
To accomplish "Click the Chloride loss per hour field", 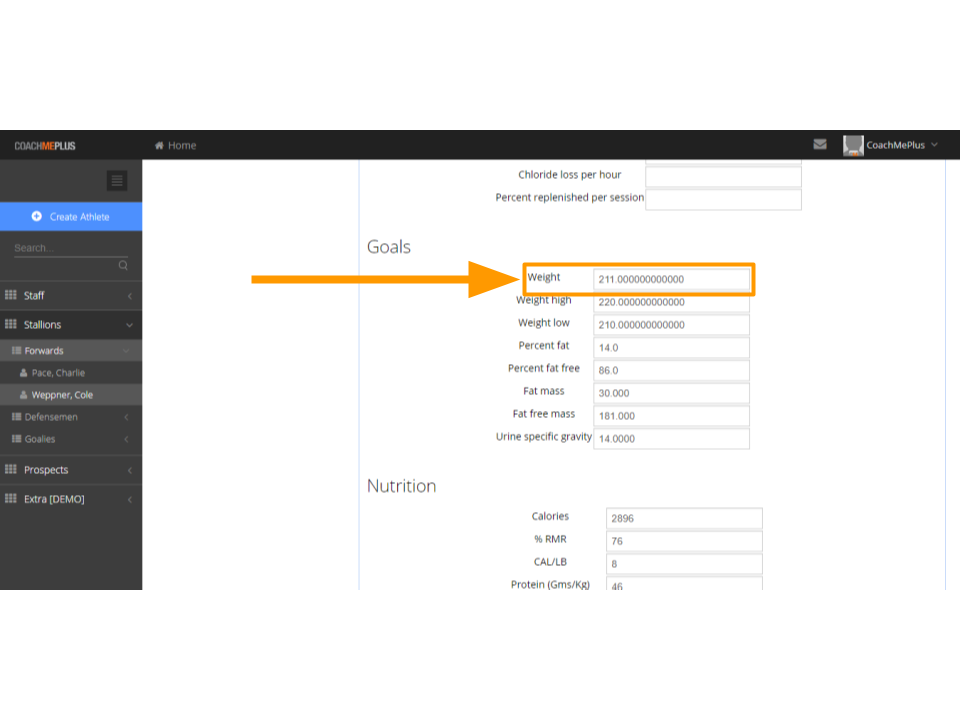I will tap(723, 176).
